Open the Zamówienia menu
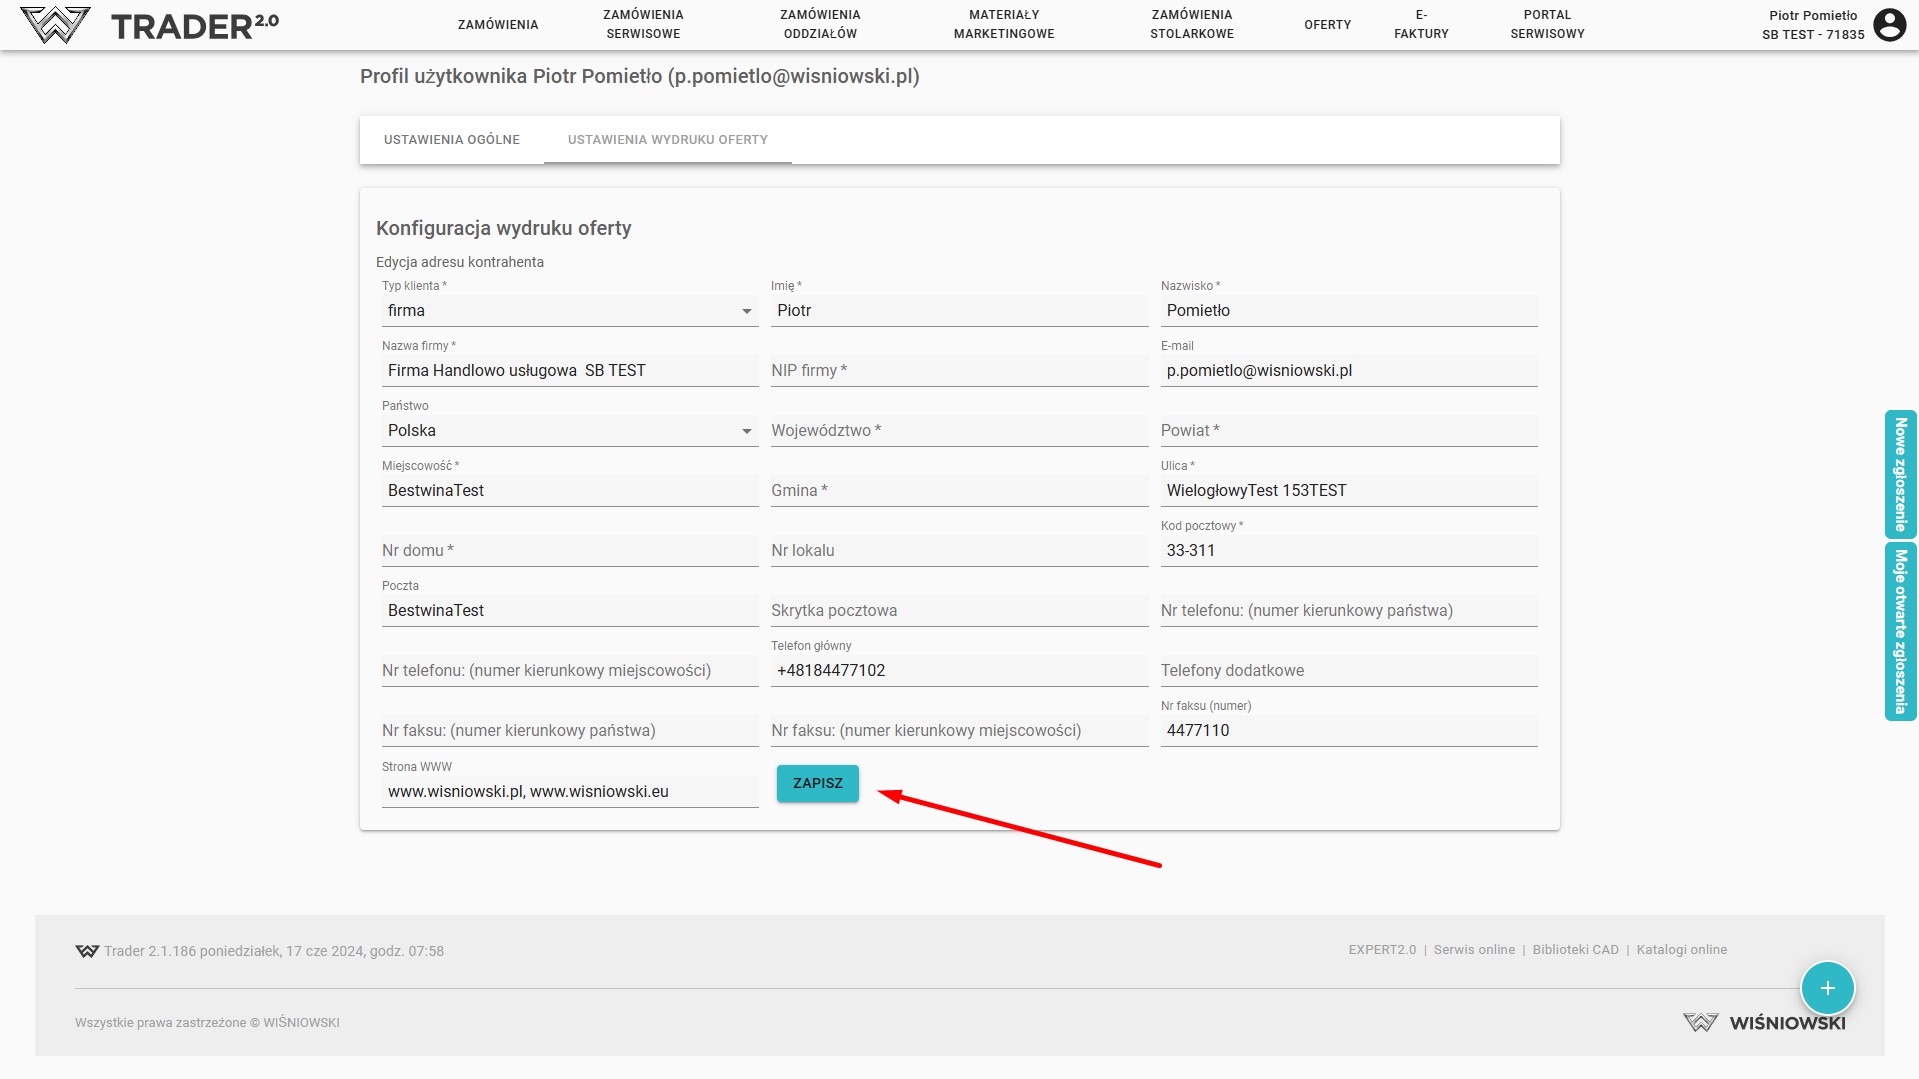Image resolution: width=1919 pixels, height=1079 pixels. tap(498, 25)
